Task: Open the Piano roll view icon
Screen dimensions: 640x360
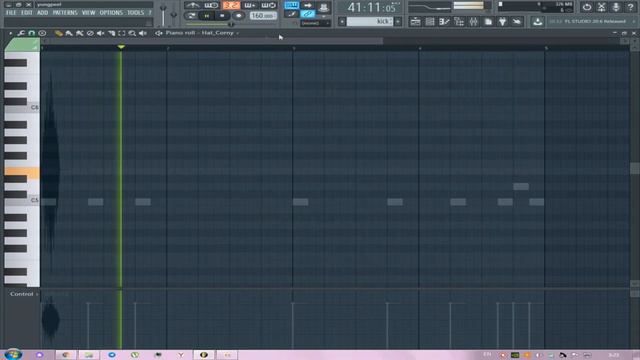Action: [x=444, y=22]
